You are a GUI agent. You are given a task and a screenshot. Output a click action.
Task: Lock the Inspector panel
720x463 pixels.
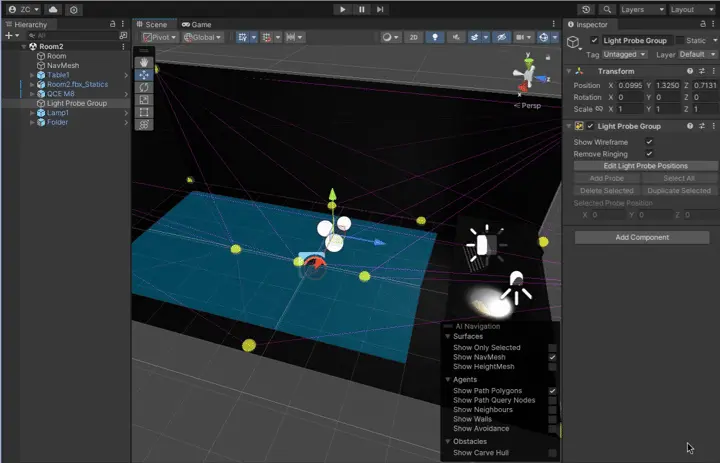tap(703, 24)
